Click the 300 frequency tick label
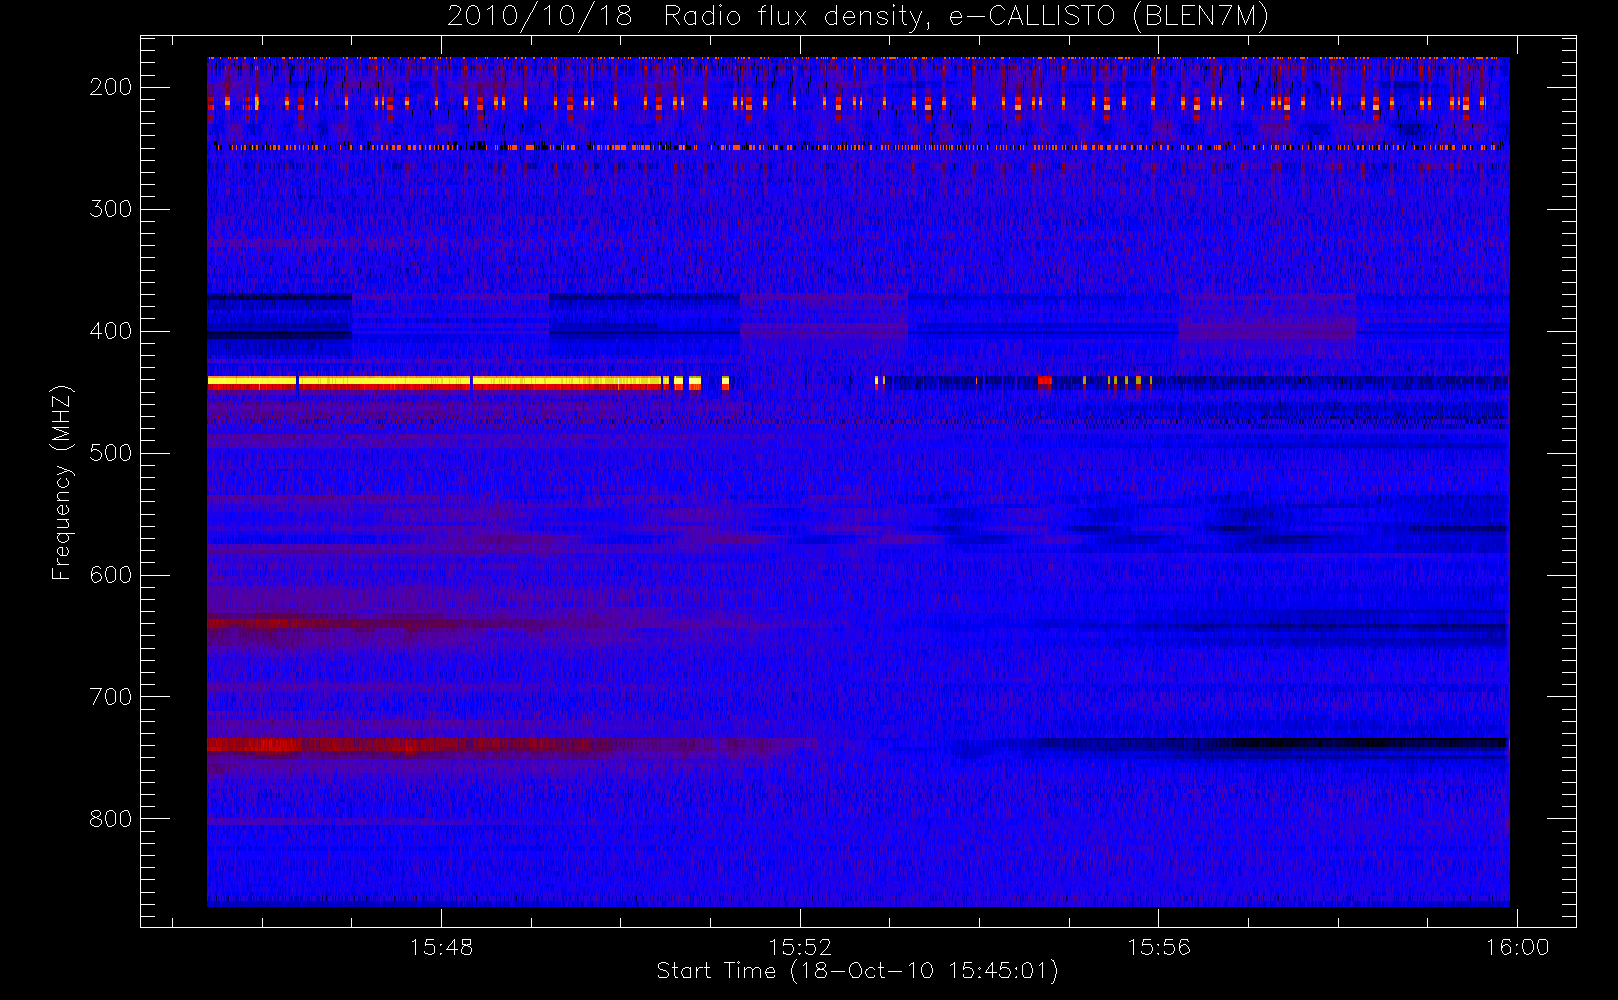This screenshot has height=1000, width=1618. (110, 209)
